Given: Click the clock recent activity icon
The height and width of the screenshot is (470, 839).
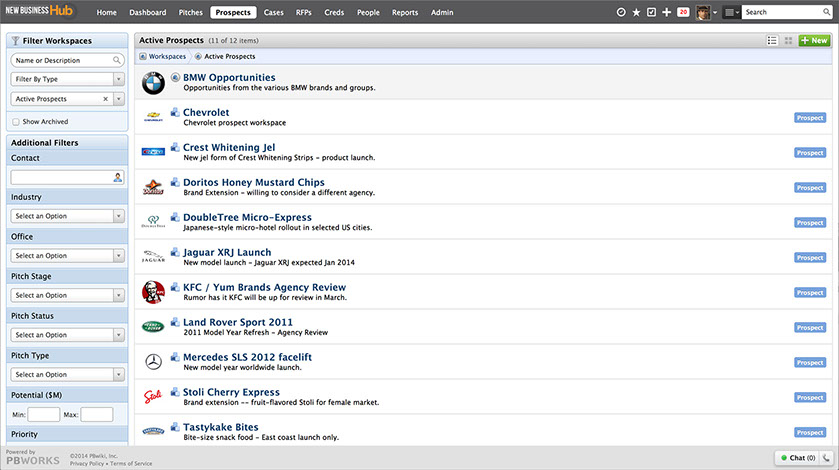Looking at the screenshot, I should [621, 12].
